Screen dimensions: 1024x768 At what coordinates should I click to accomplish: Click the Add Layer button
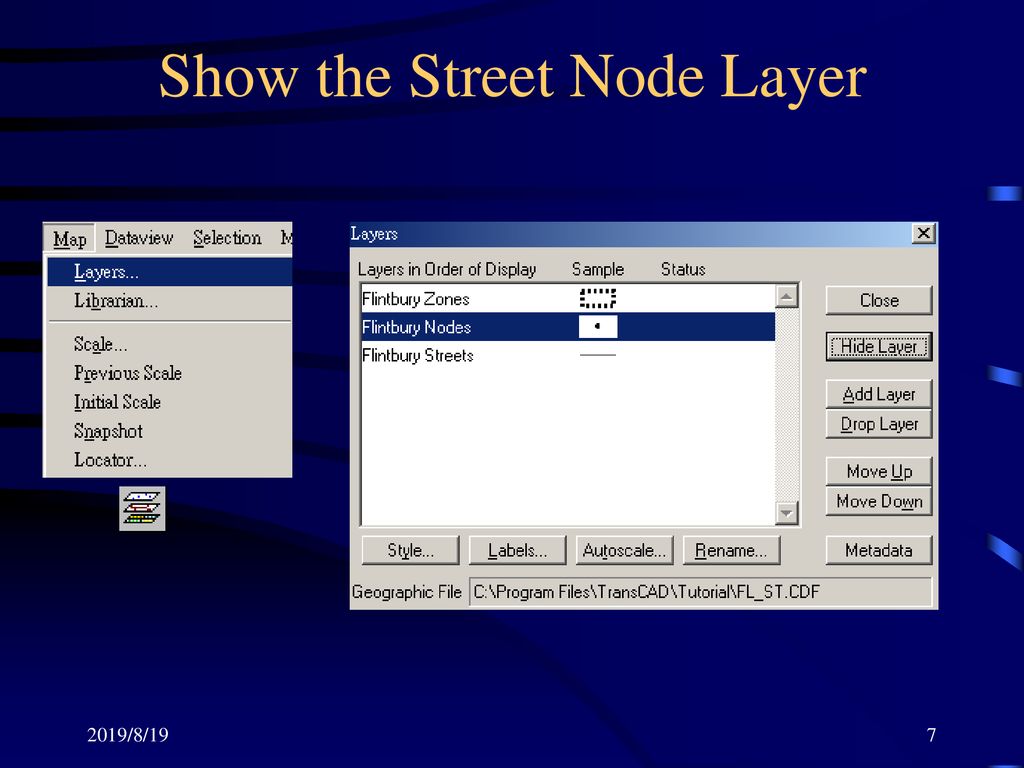tap(879, 394)
